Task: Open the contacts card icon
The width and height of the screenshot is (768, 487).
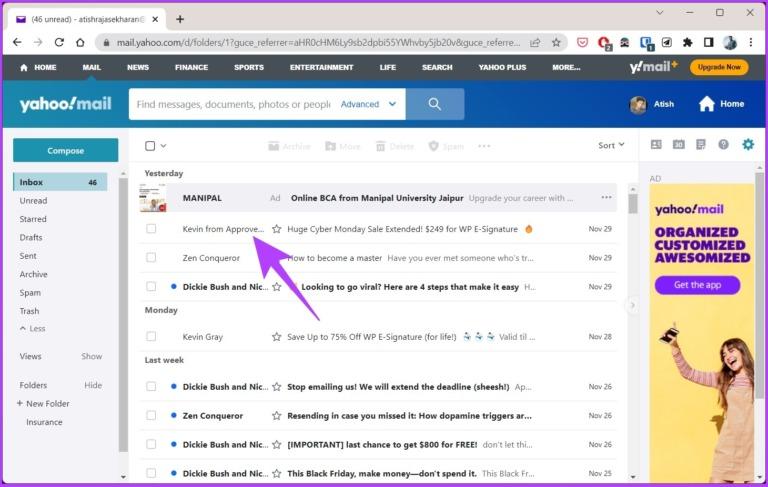Action: [656, 145]
